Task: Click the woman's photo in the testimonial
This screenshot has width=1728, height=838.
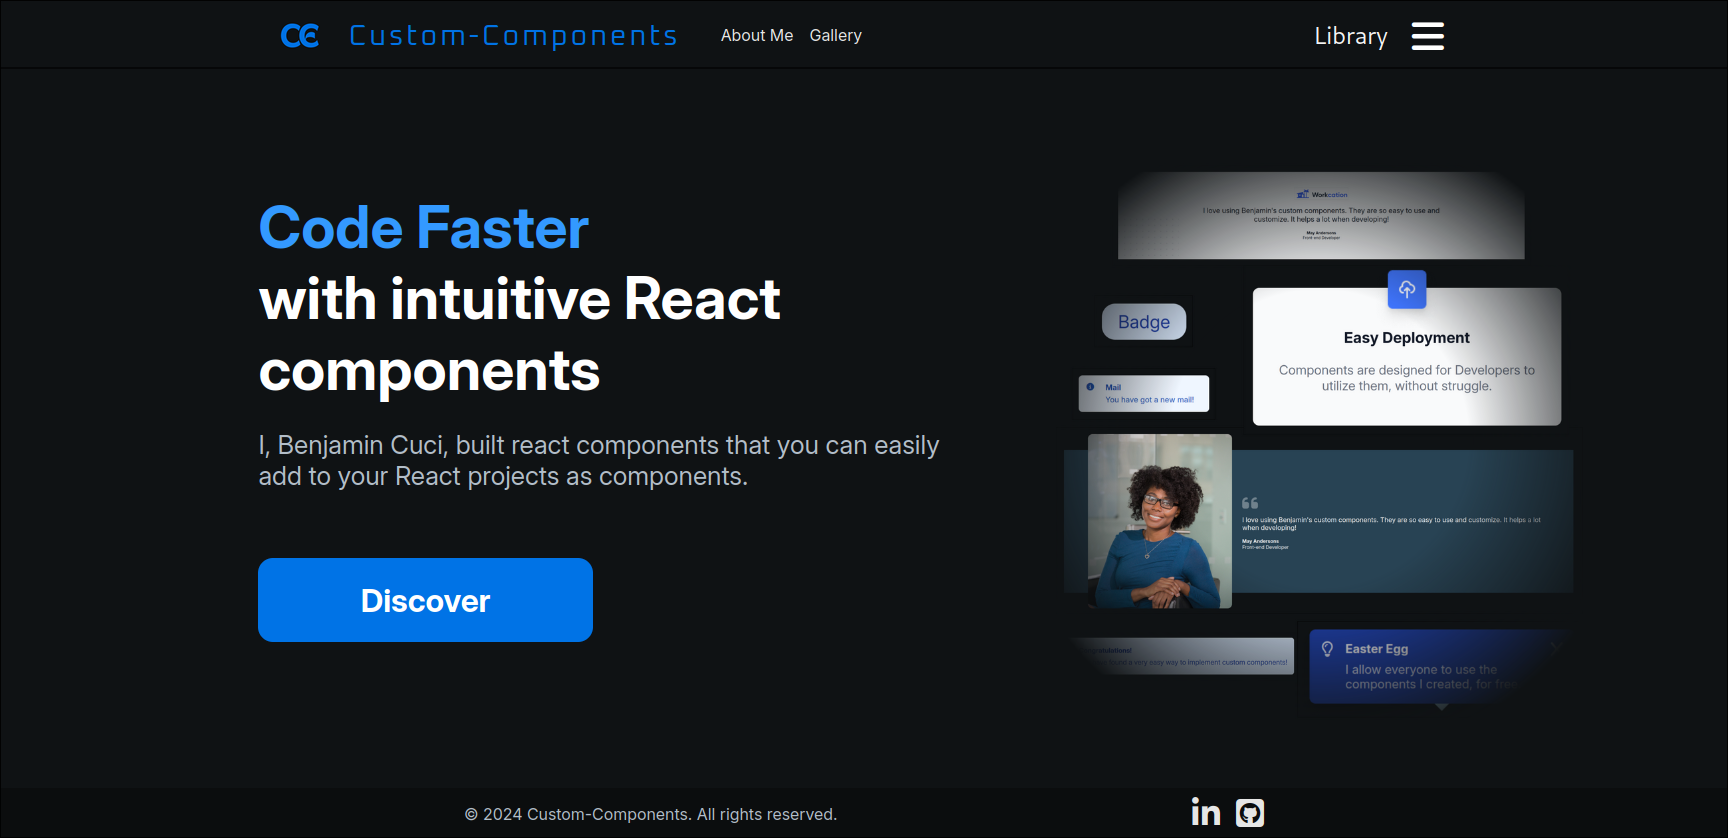Action: tap(1160, 521)
